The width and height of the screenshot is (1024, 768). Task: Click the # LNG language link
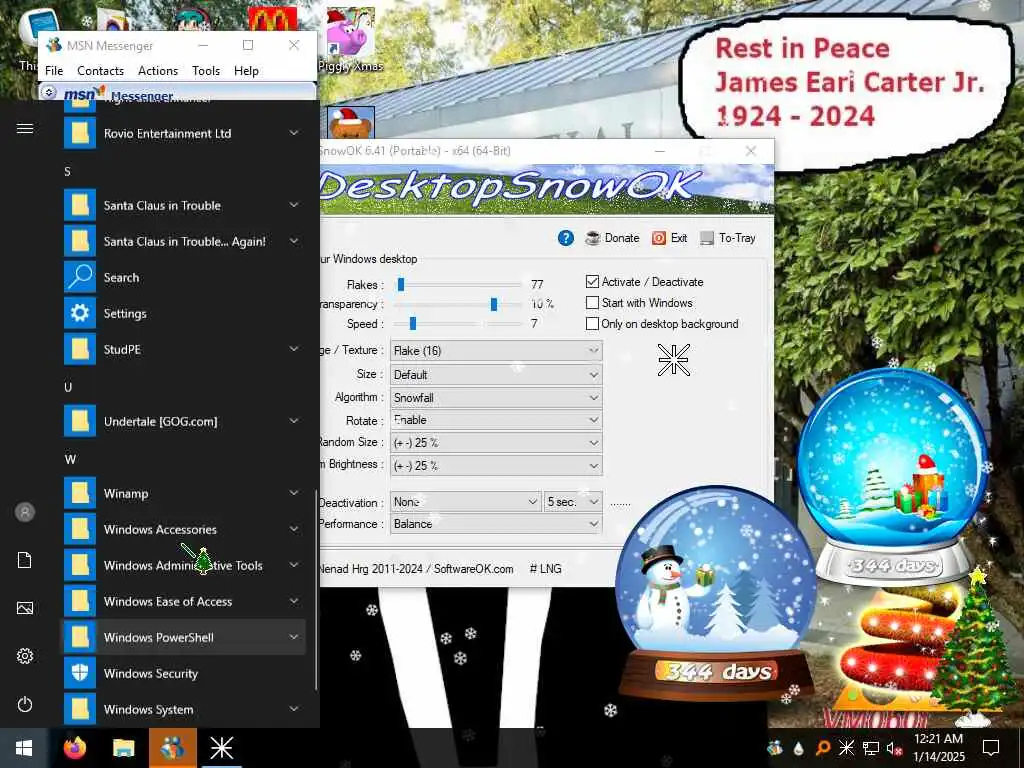[x=545, y=569]
